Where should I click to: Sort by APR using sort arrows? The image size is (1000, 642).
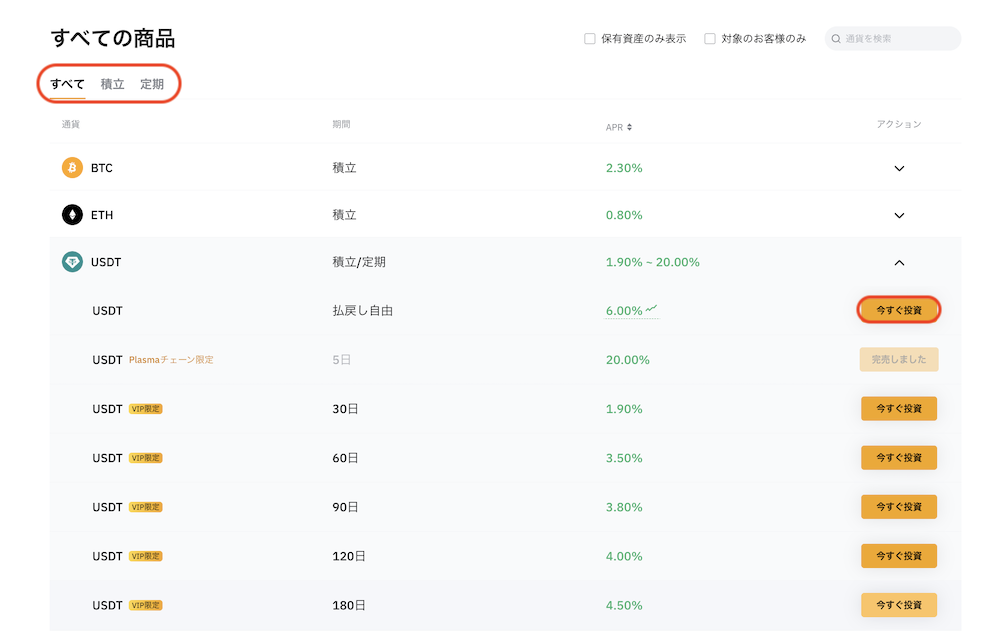(x=629, y=127)
